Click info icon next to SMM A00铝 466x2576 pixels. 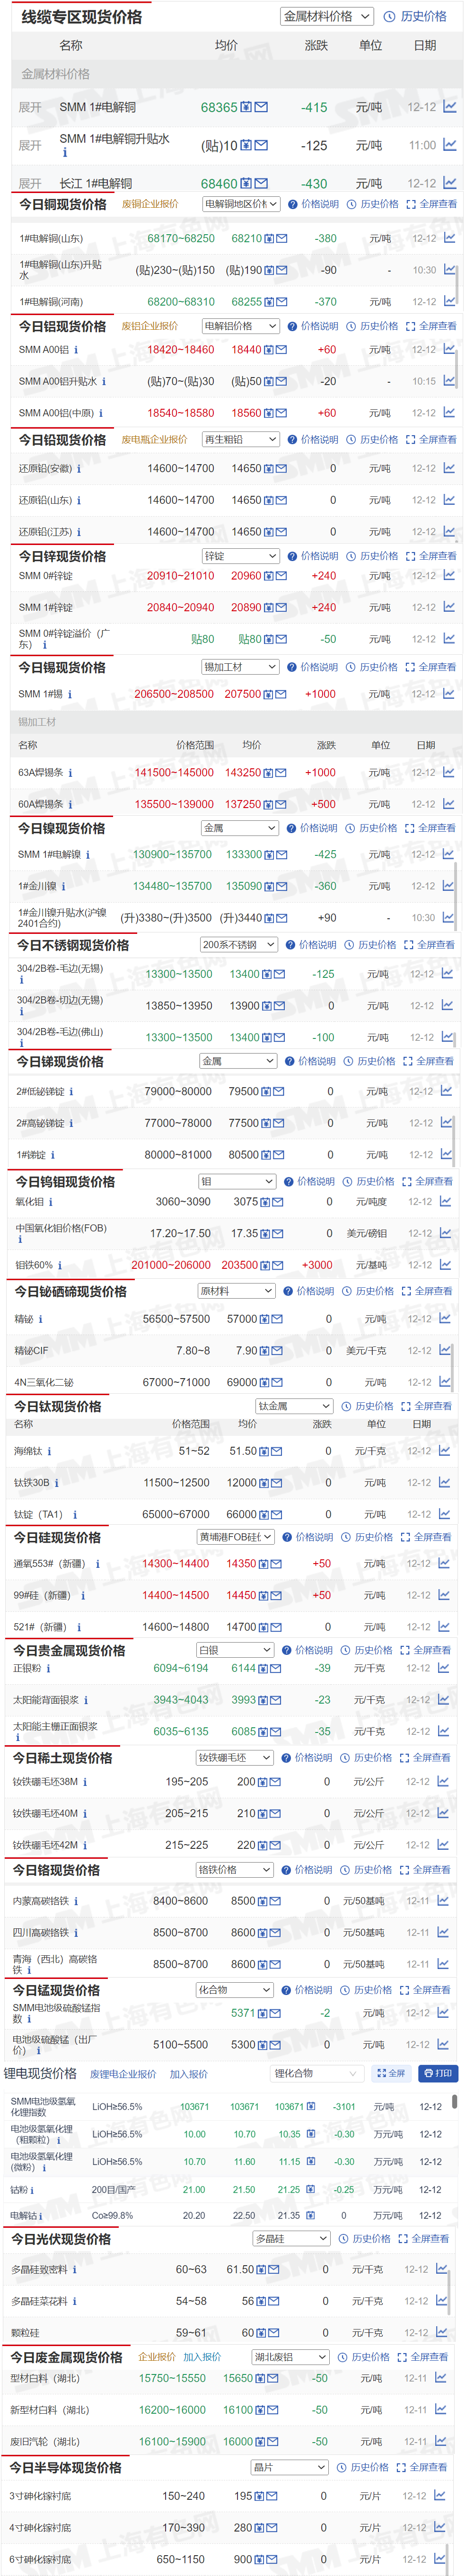76,350
